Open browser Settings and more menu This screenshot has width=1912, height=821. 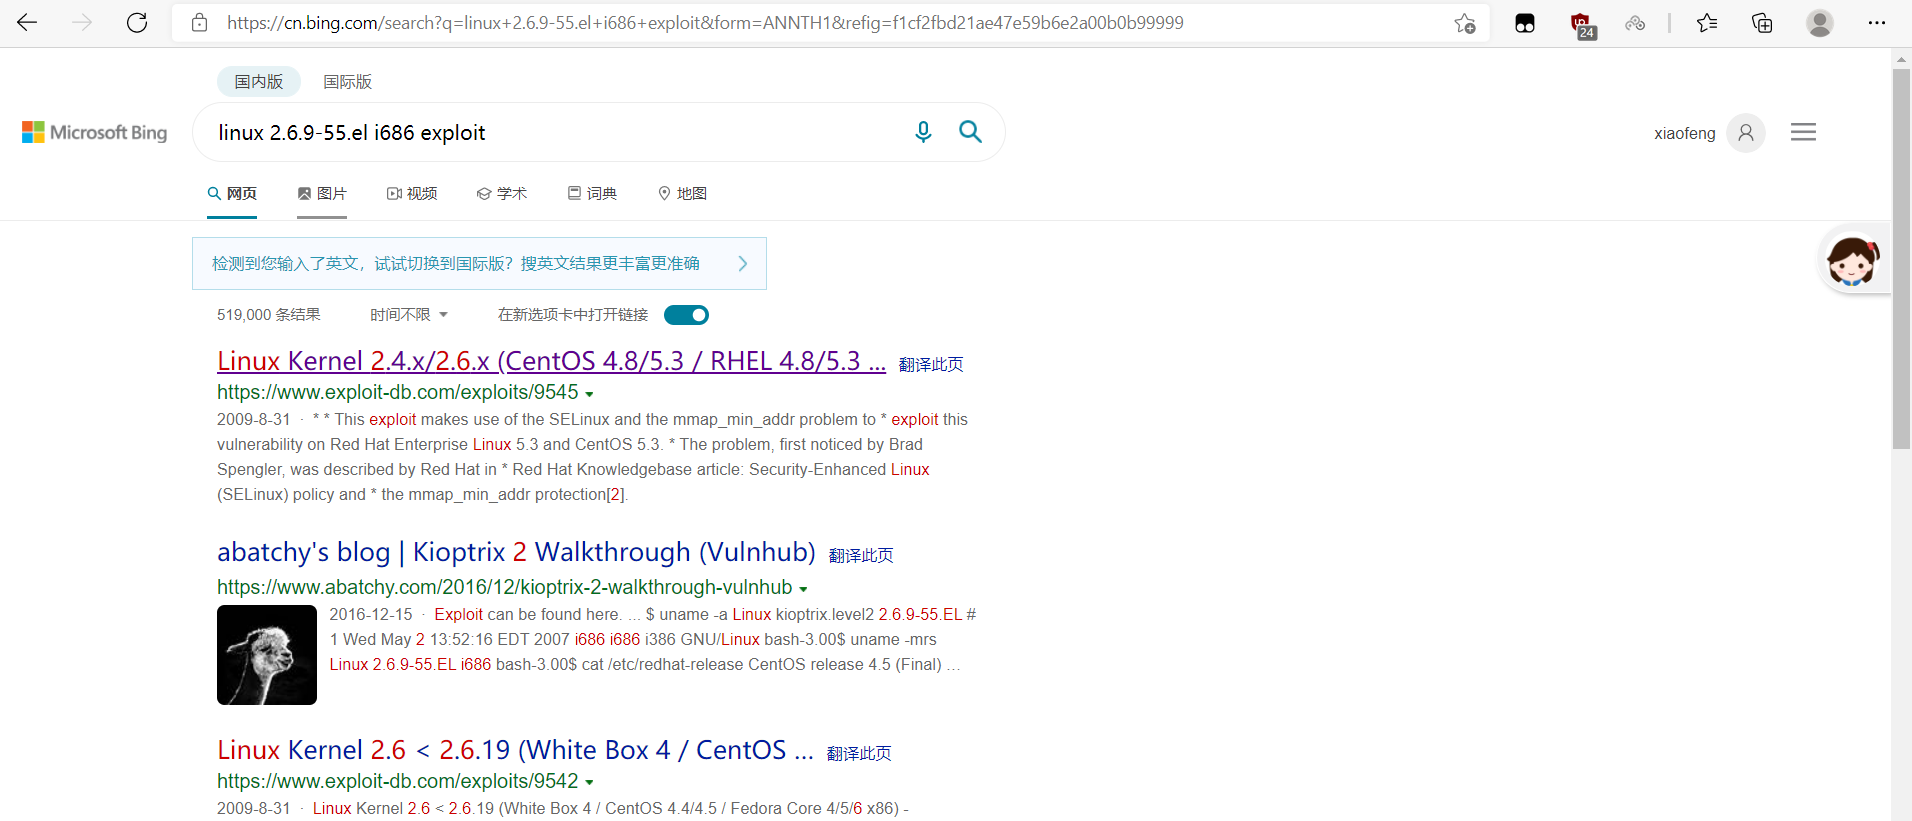[x=1877, y=23]
